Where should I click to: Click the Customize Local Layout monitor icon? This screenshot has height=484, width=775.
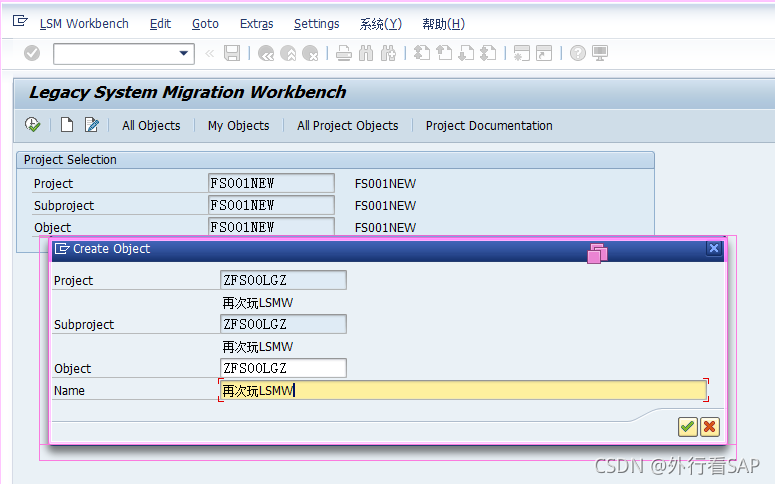point(600,53)
